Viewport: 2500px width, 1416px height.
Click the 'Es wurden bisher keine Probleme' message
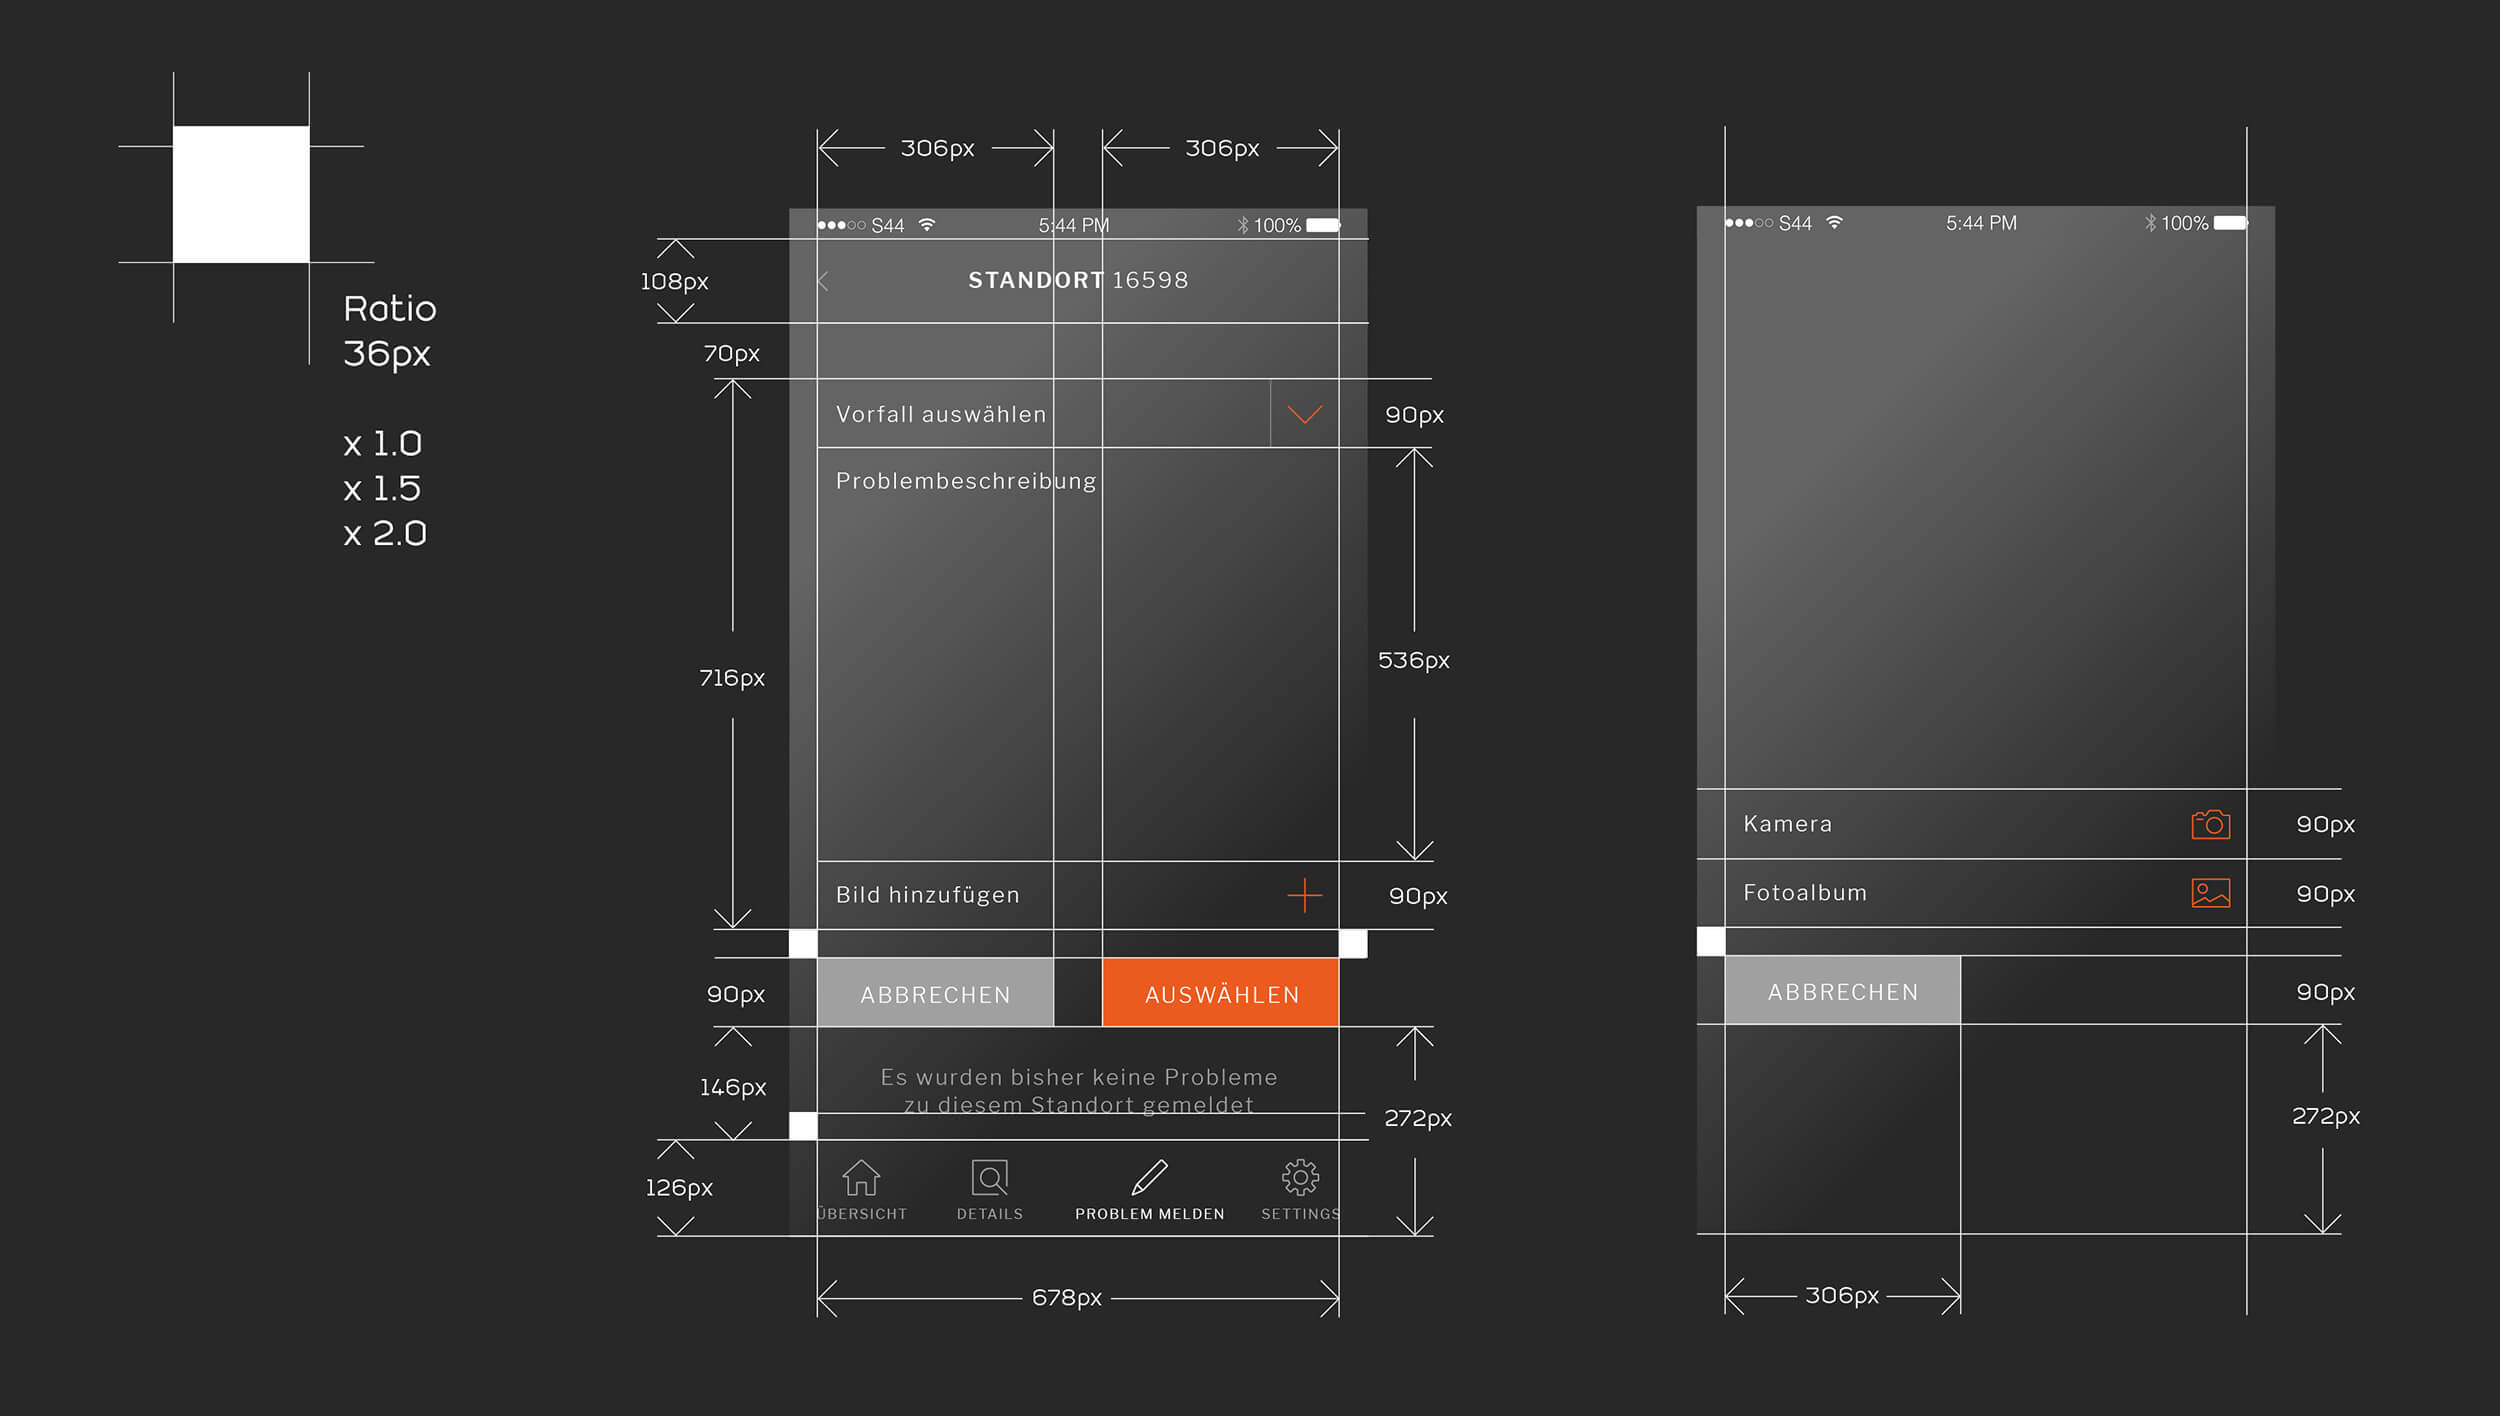point(1079,1077)
